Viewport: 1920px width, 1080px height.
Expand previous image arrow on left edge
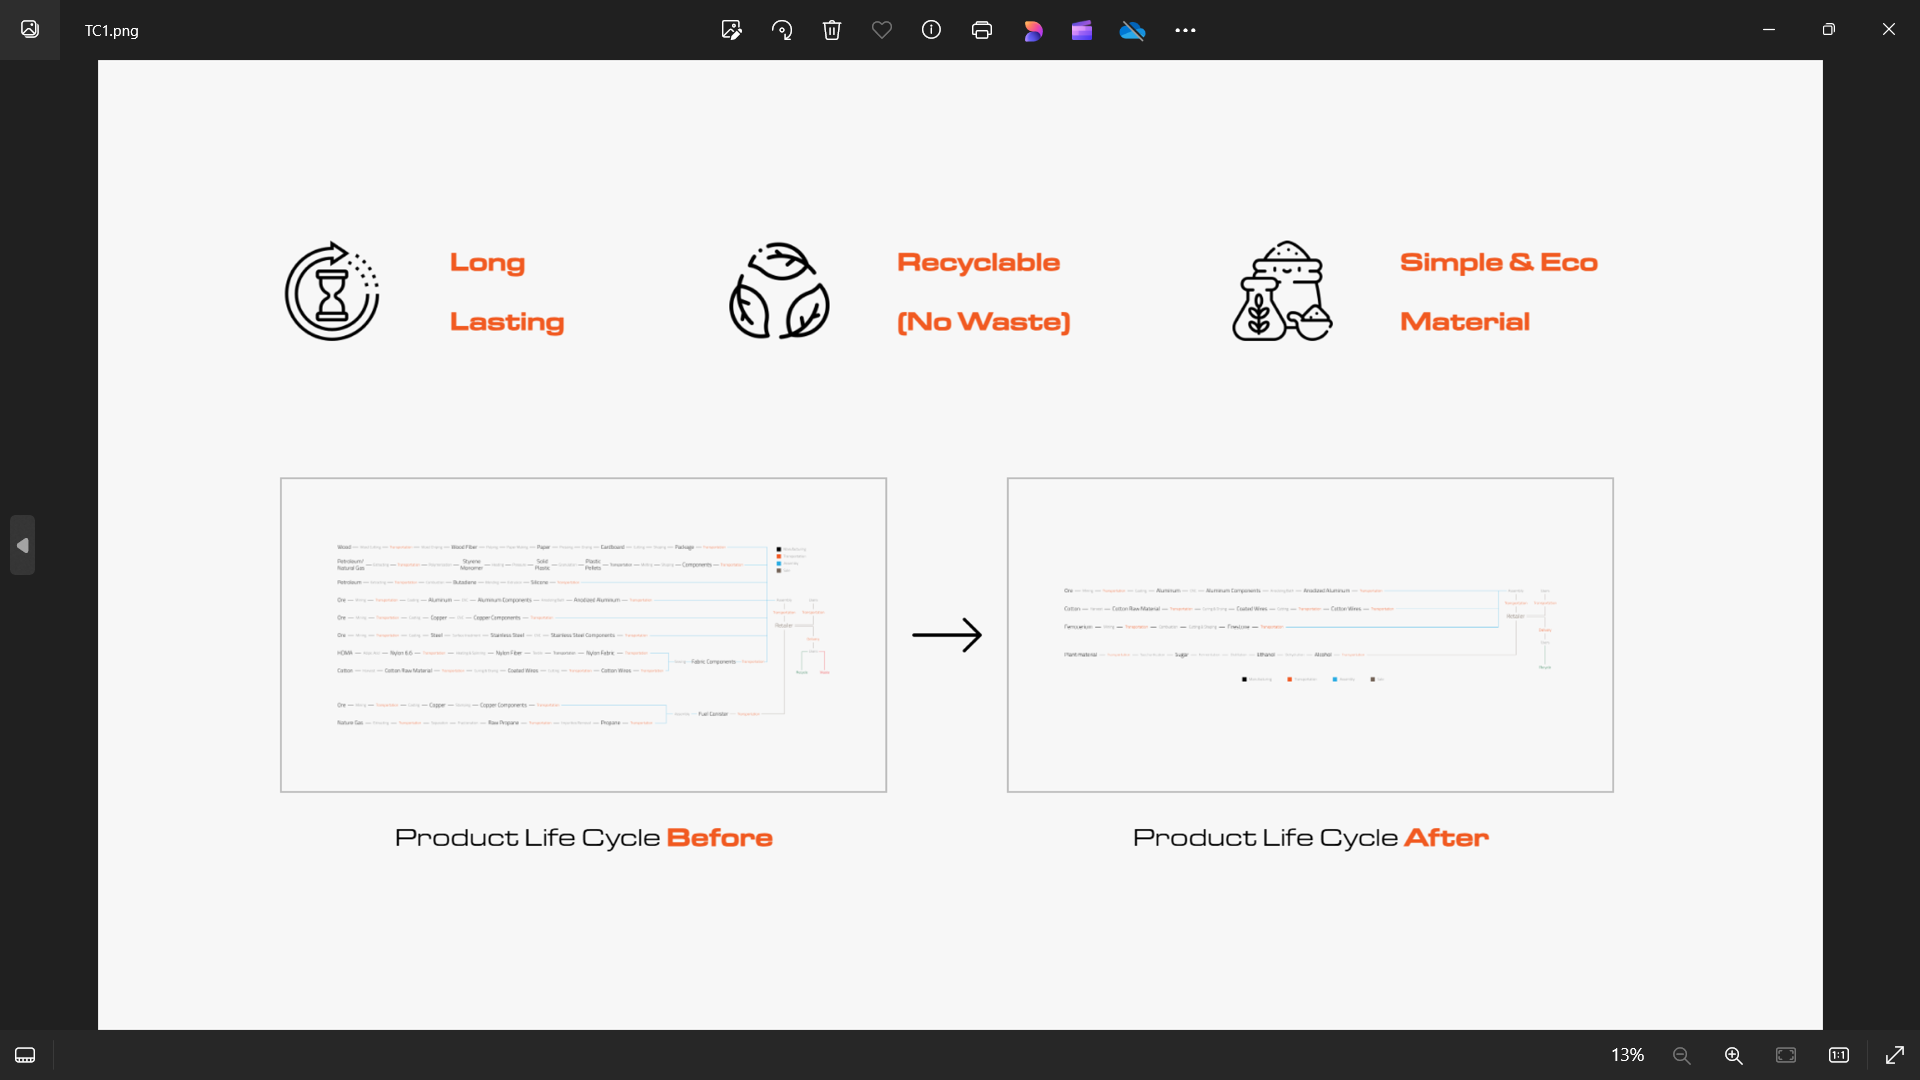coord(22,545)
